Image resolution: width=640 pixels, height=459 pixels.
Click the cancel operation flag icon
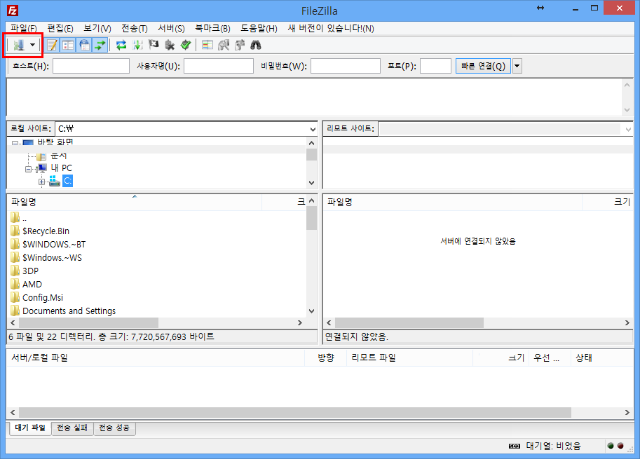click(x=153, y=44)
